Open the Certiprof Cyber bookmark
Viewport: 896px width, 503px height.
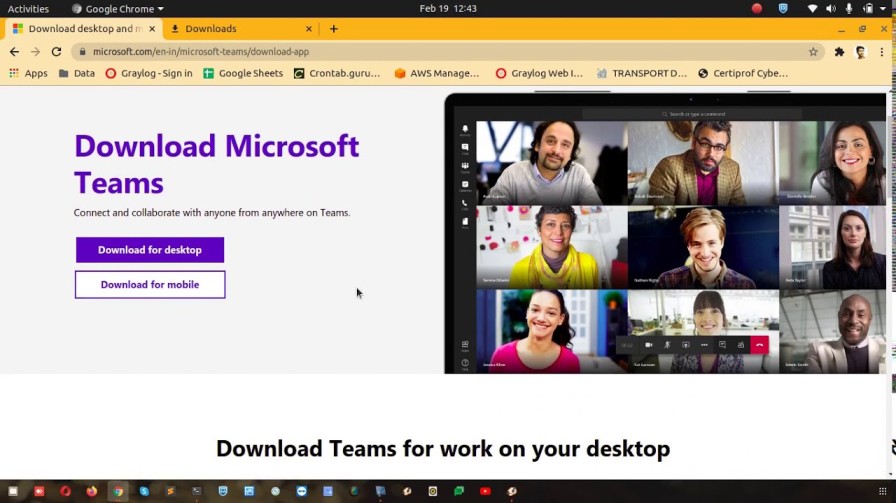(x=743, y=73)
